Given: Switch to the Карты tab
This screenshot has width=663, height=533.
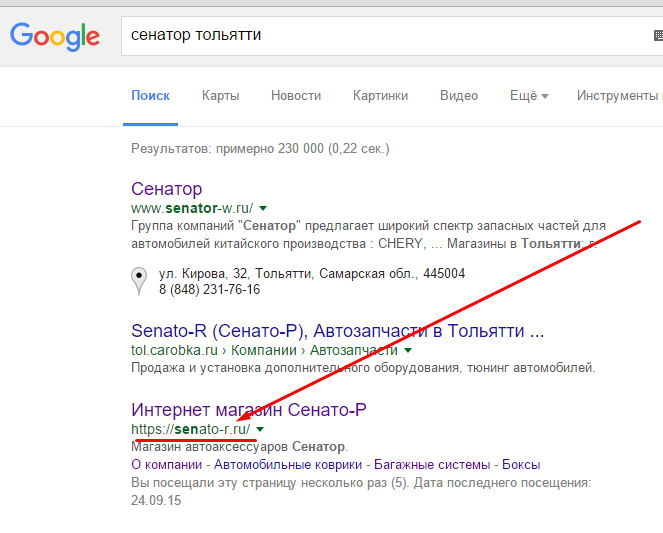Looking at the screenshot, I should (x=220, y=96).
